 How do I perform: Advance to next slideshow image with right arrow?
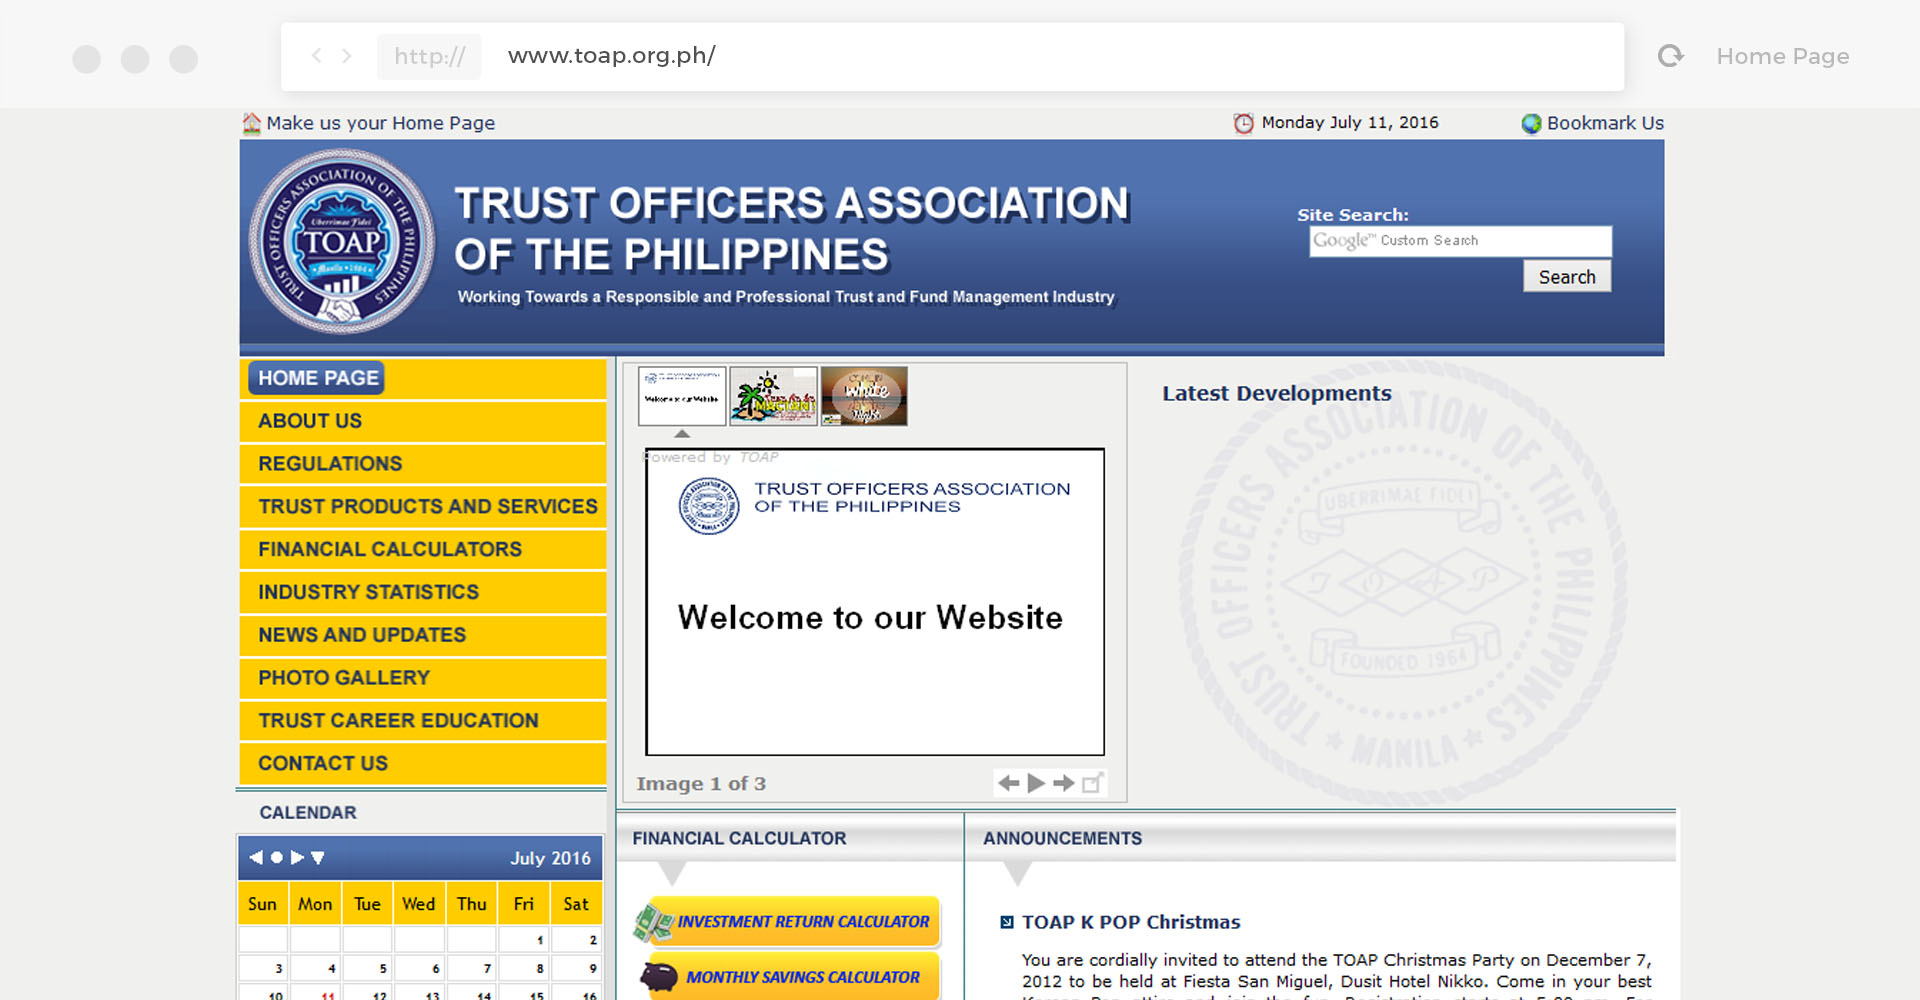pos(1064,783)
